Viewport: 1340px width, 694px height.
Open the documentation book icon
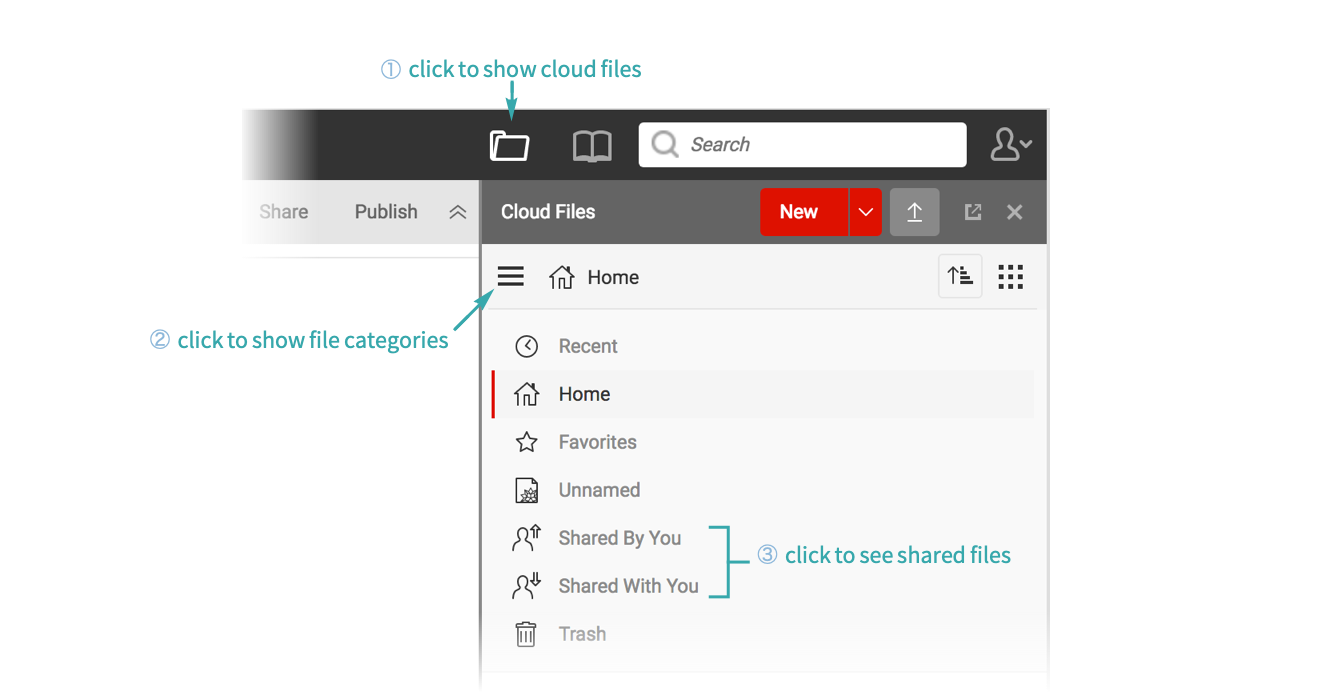click(592, 146)
